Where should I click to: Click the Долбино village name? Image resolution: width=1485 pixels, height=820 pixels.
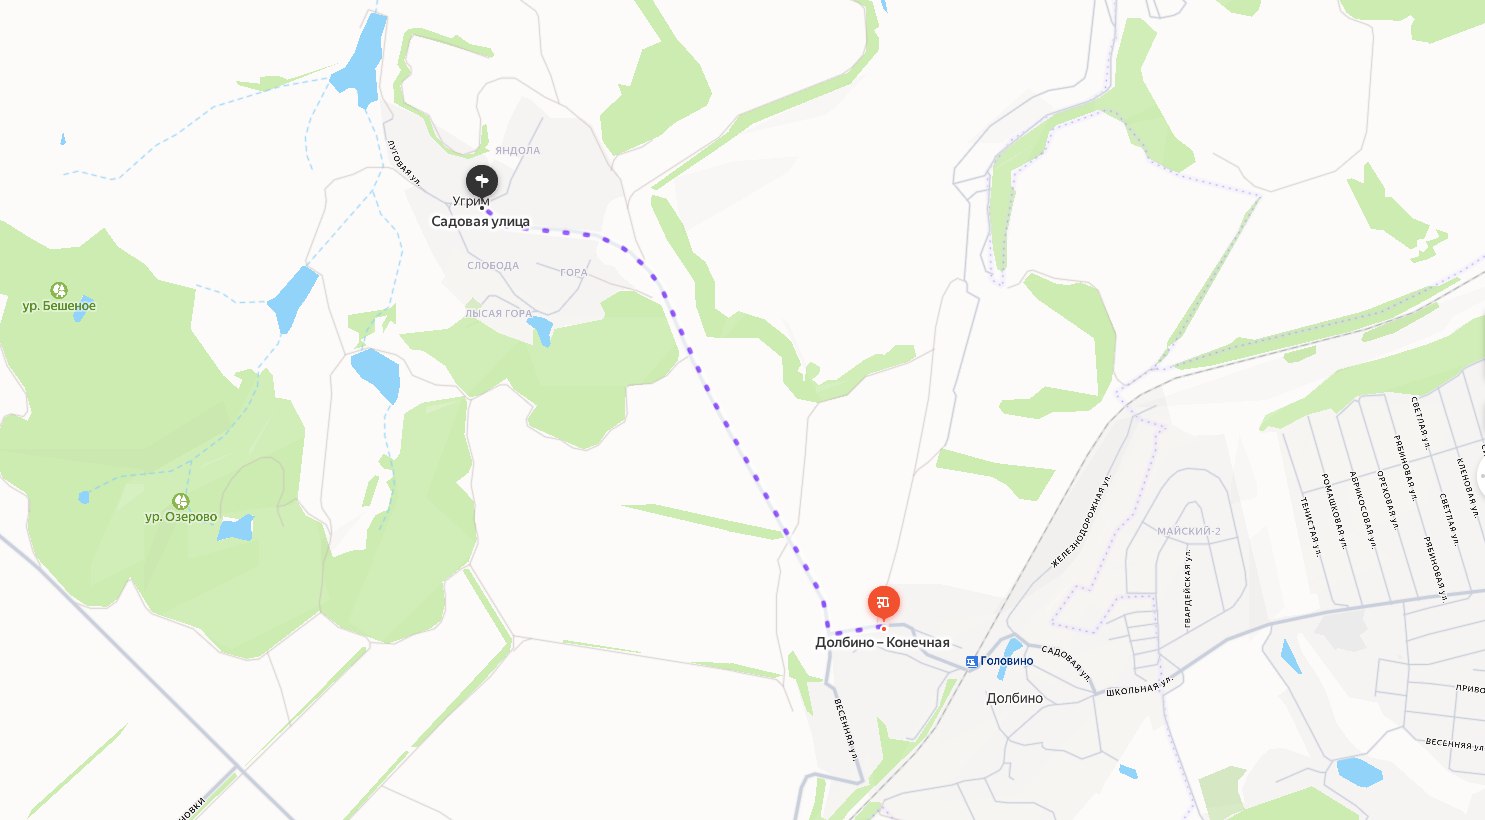1014,698
